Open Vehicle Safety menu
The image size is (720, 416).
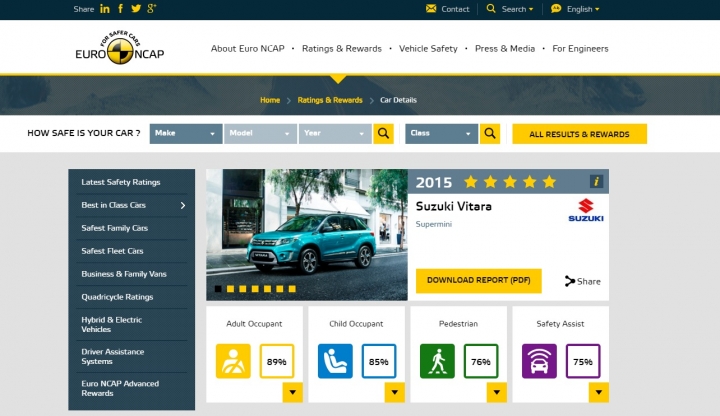pos(428,48)
